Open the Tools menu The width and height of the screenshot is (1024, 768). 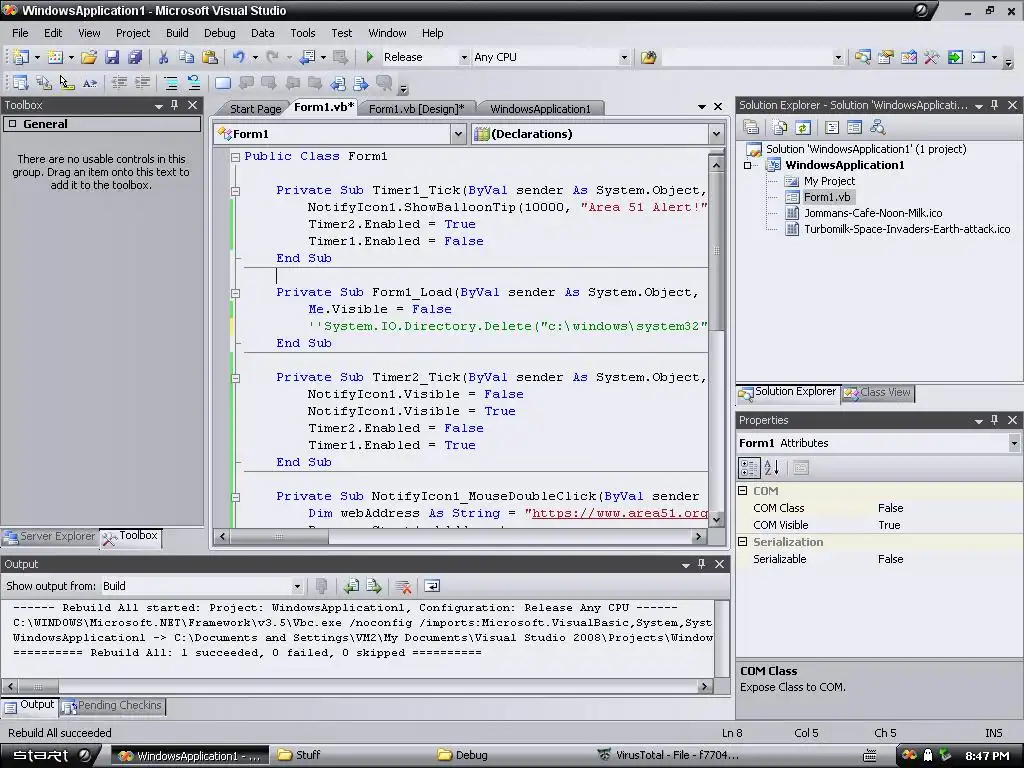(302, 33)
